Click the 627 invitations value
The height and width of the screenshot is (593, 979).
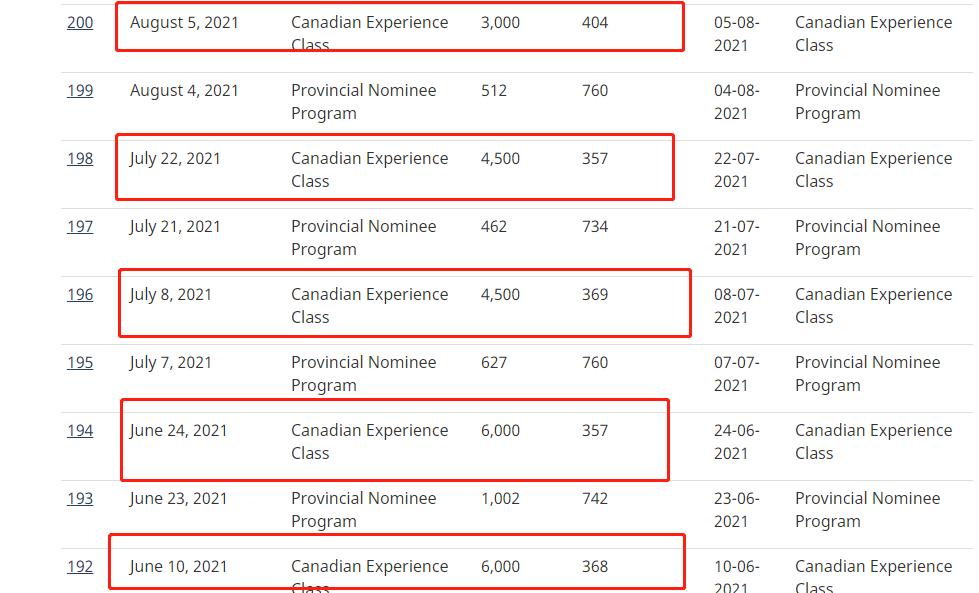coord(494,362)
